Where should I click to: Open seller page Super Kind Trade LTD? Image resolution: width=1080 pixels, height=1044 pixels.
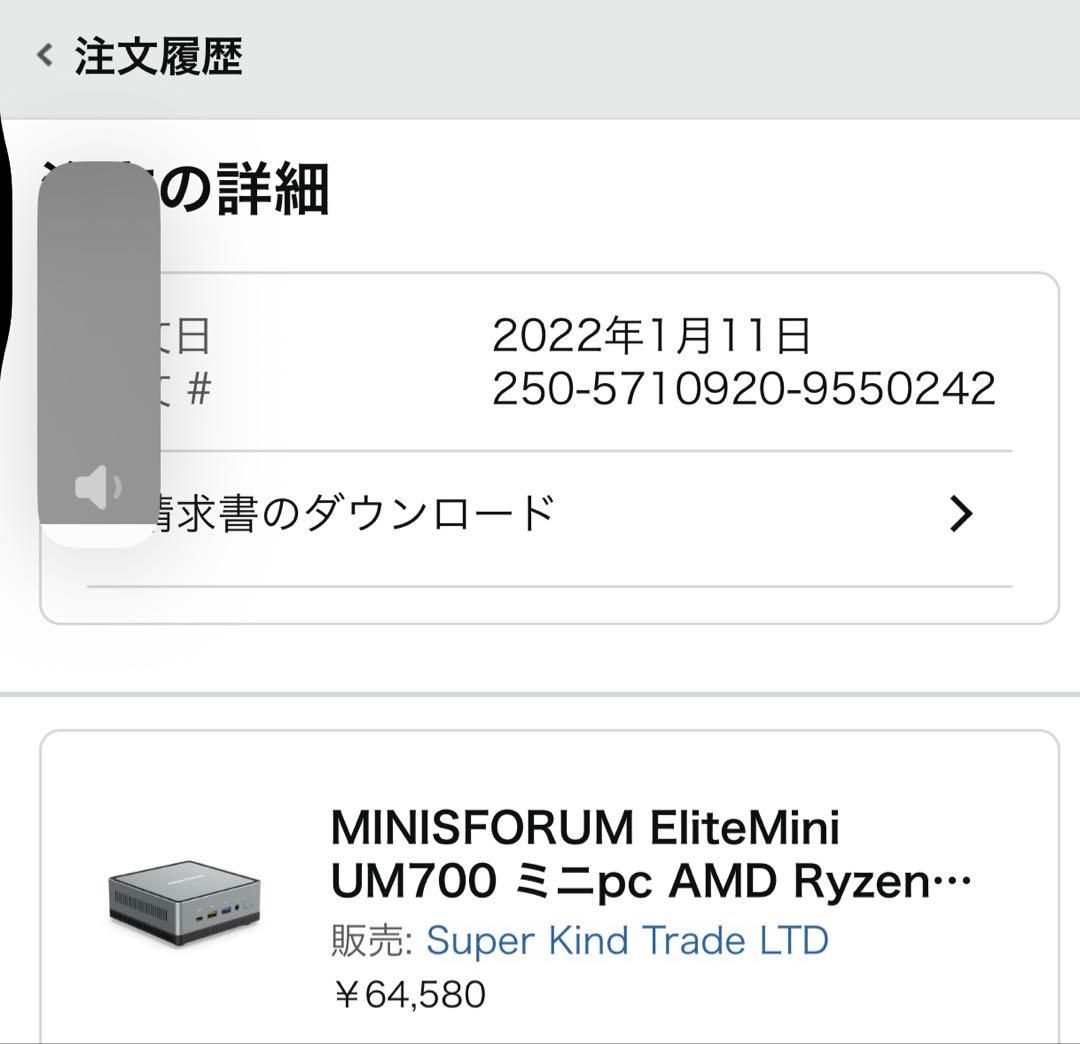(628, 940)
